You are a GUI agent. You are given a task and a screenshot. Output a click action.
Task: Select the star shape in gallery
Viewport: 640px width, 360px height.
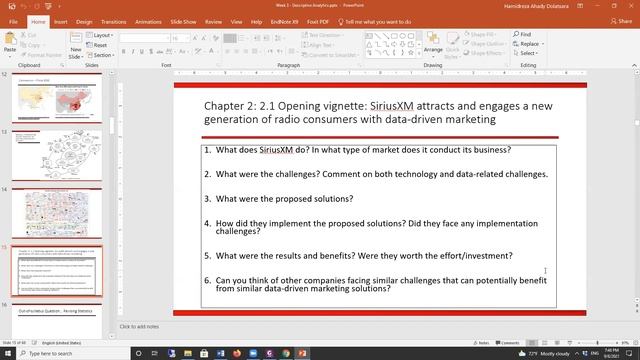click(x=411, y=53)
